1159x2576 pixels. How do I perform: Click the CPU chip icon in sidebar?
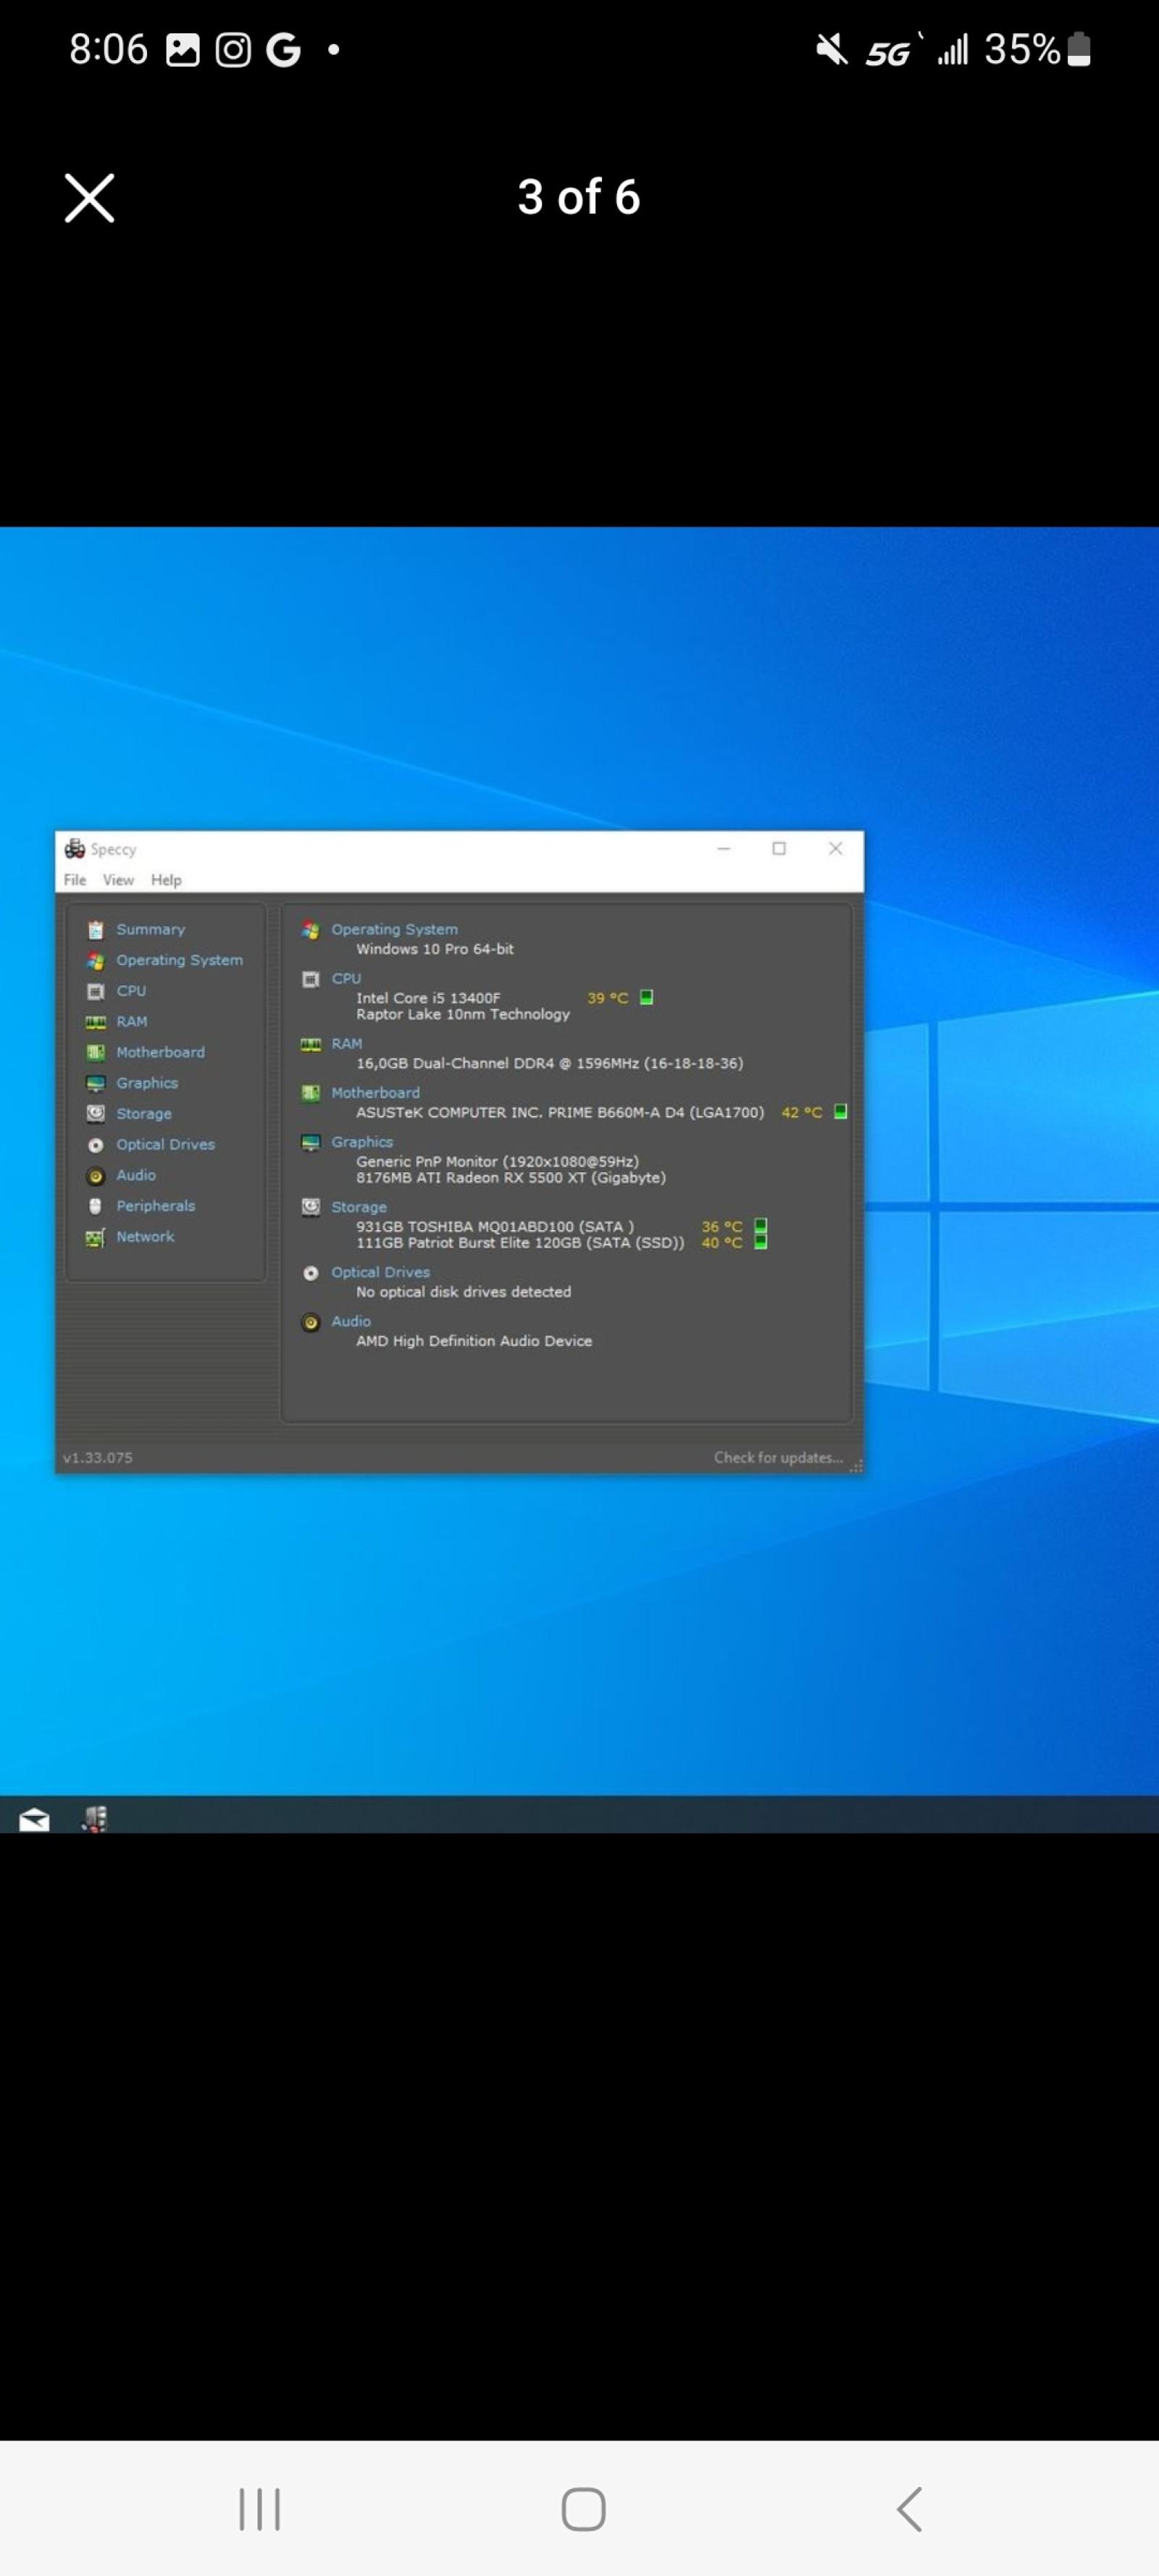(x=95, y=992)
